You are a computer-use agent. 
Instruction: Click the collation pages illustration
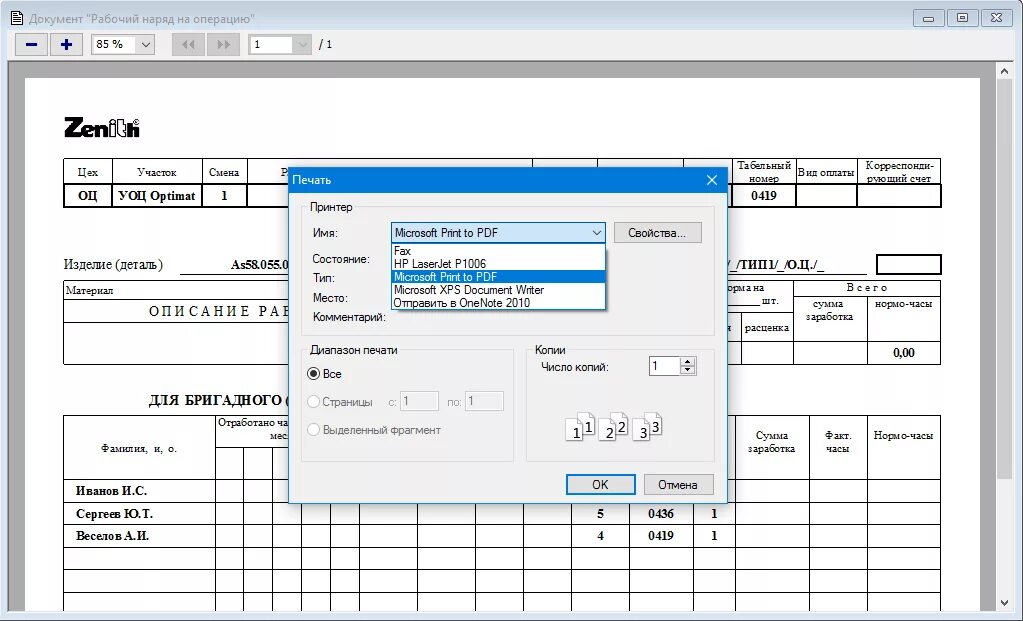(x=614, y=427)
